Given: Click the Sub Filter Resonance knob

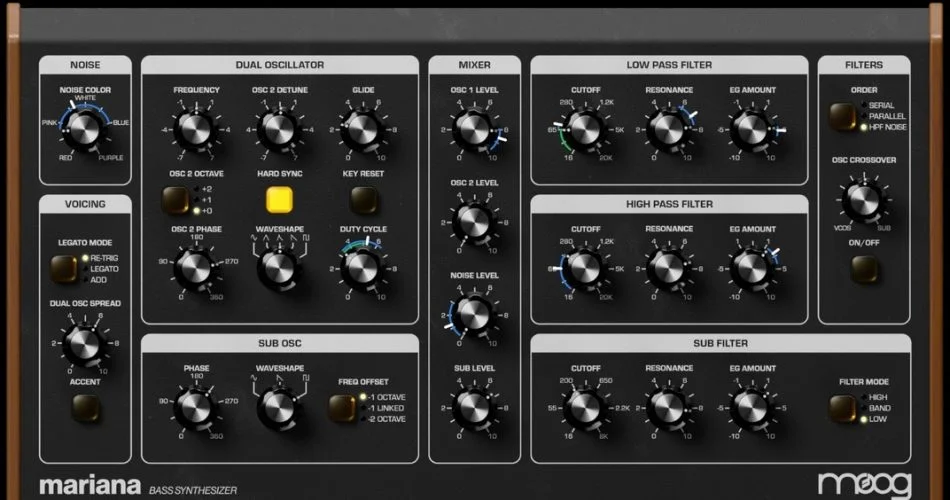Looking at the screenshot, I should click(x=669, y=407).
